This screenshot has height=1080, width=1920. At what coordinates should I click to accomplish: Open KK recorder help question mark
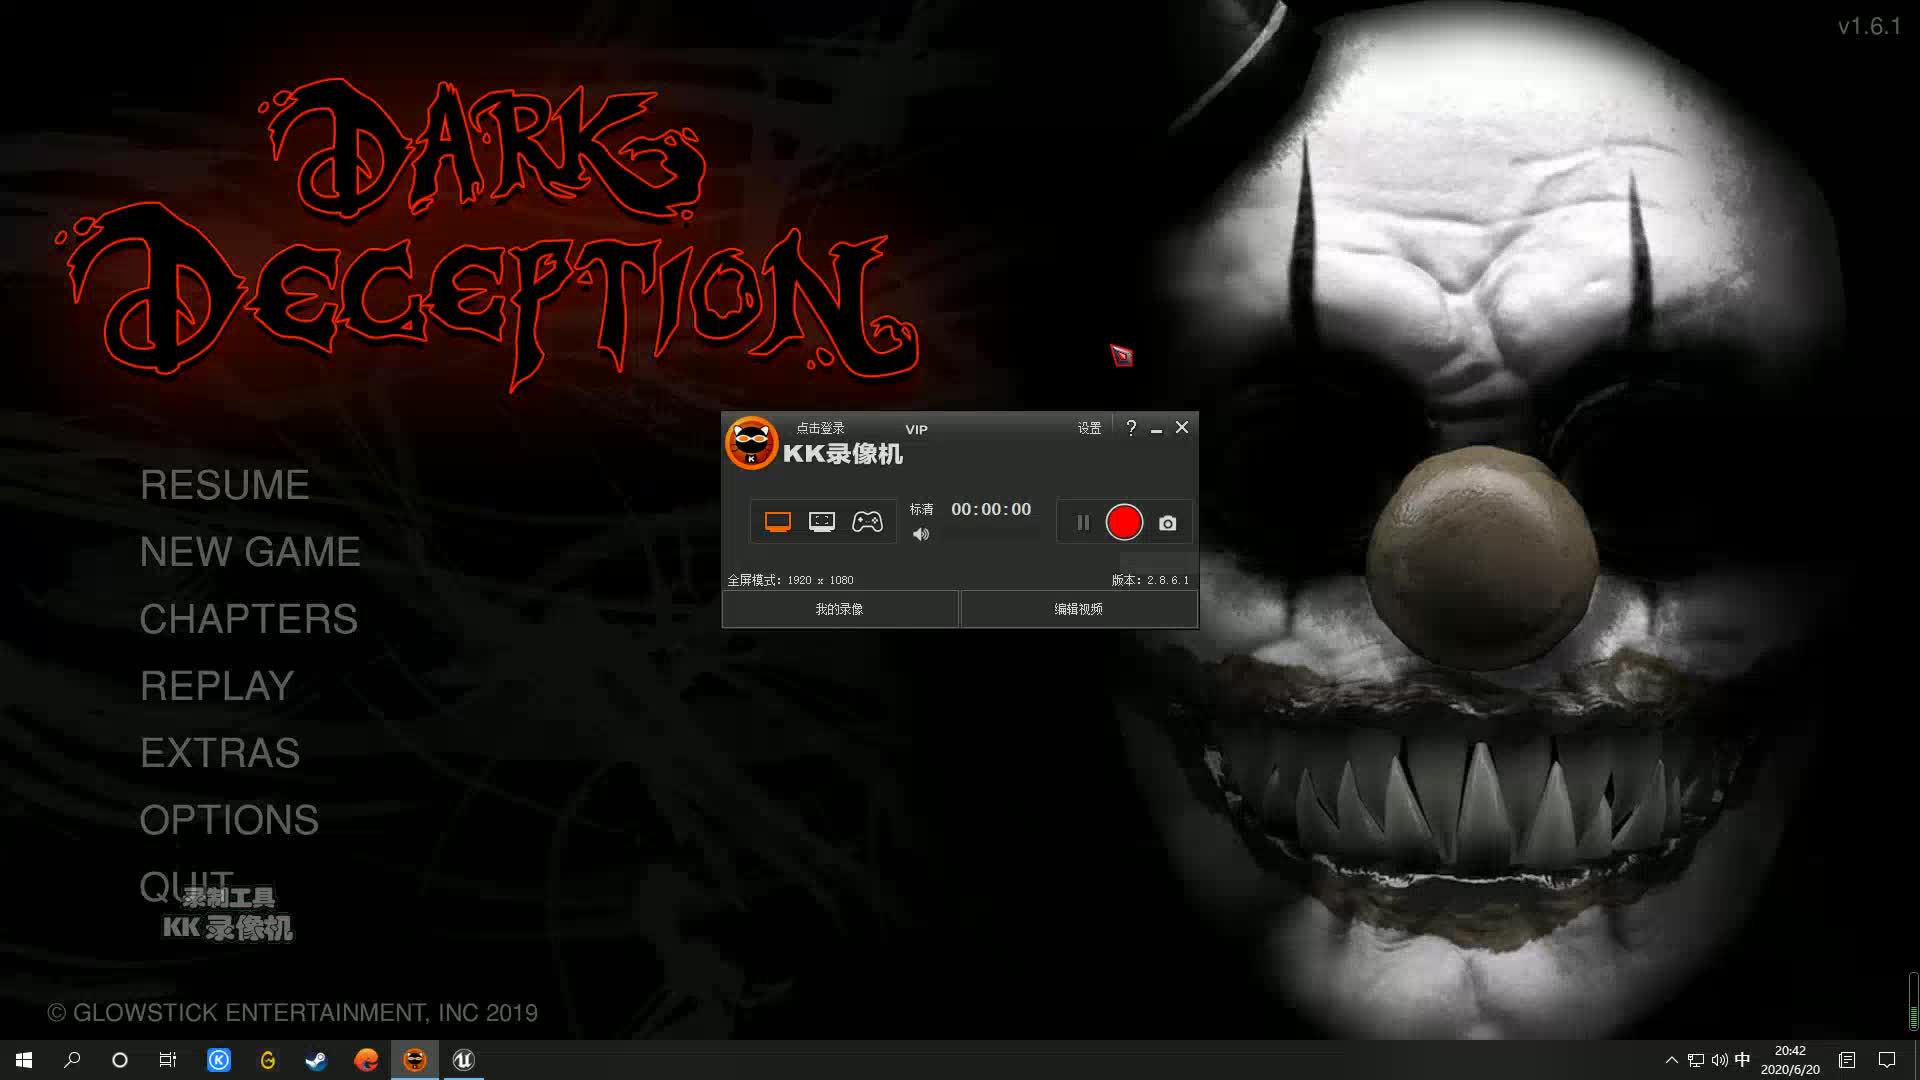point(1131,428)
